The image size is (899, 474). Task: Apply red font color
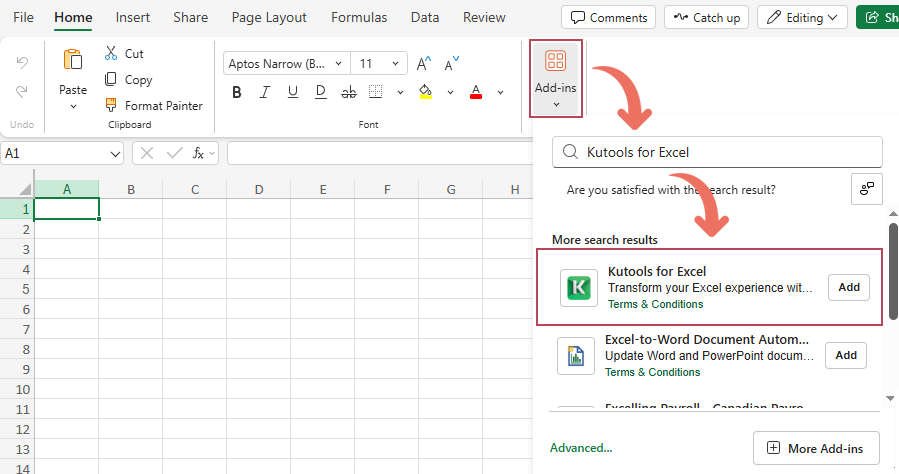point(476,92)
